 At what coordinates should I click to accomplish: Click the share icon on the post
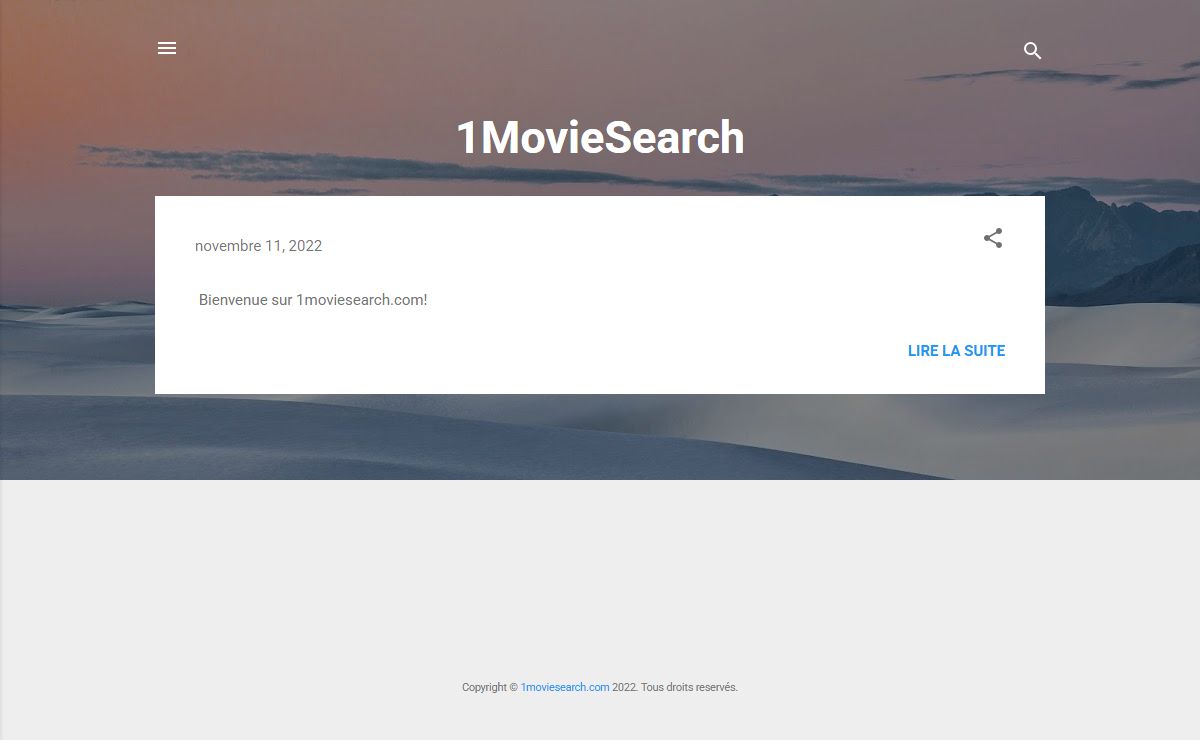pos(993,238)
